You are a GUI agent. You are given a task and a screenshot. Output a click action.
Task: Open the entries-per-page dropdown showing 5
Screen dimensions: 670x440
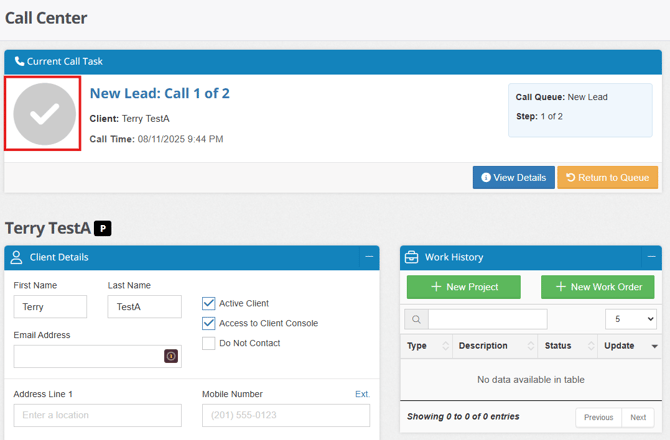[x=631, y=319]
